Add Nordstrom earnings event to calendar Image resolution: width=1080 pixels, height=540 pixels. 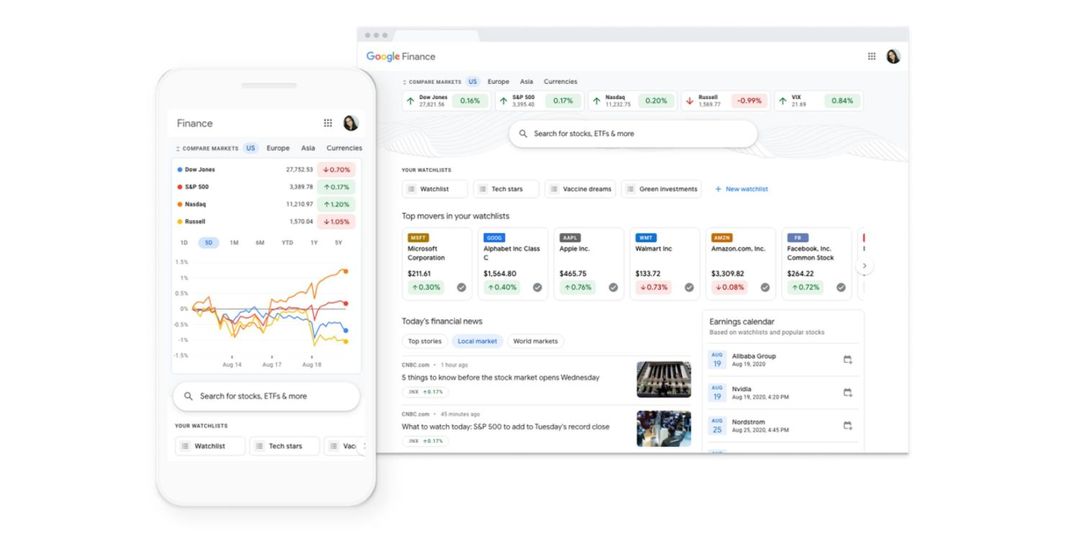pos(847,426)
